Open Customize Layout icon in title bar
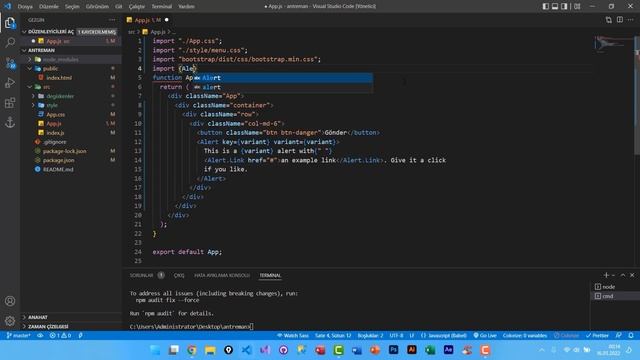Screen dimensions: 640x360 click(577, 6)
